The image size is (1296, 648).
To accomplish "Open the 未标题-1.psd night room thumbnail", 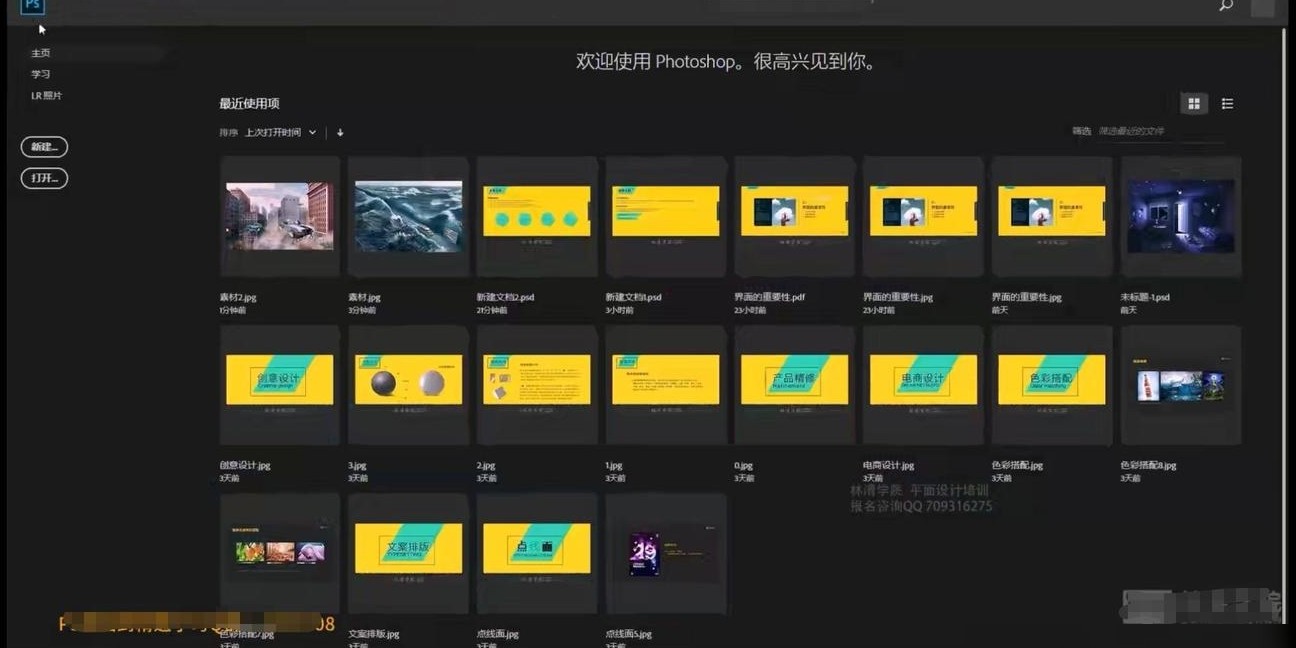I will [1181, 216].
